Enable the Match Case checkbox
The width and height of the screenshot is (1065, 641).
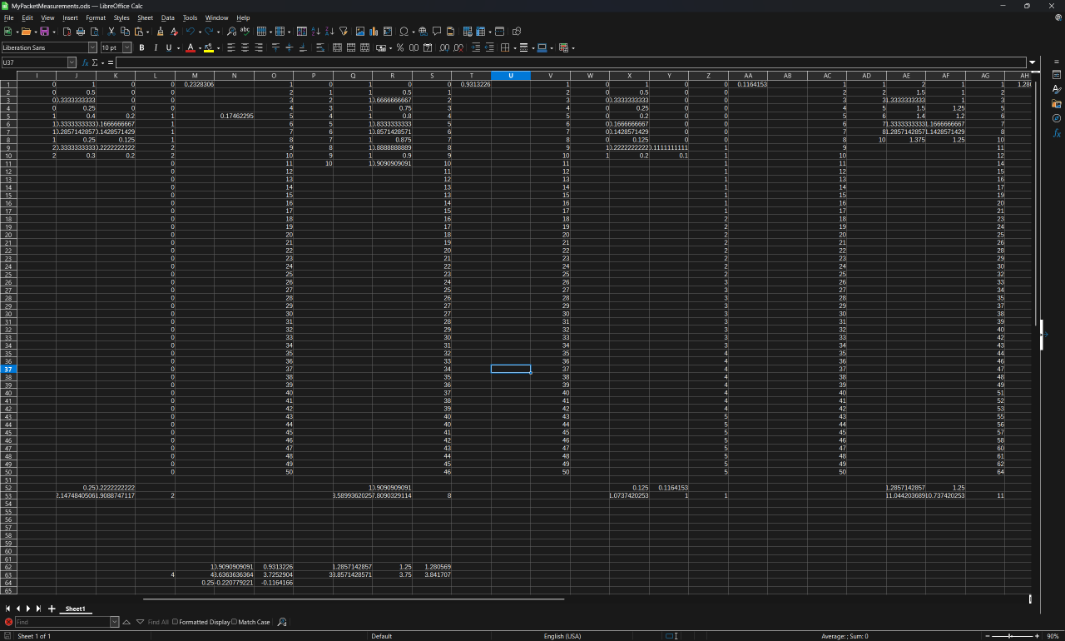(235, 622)
